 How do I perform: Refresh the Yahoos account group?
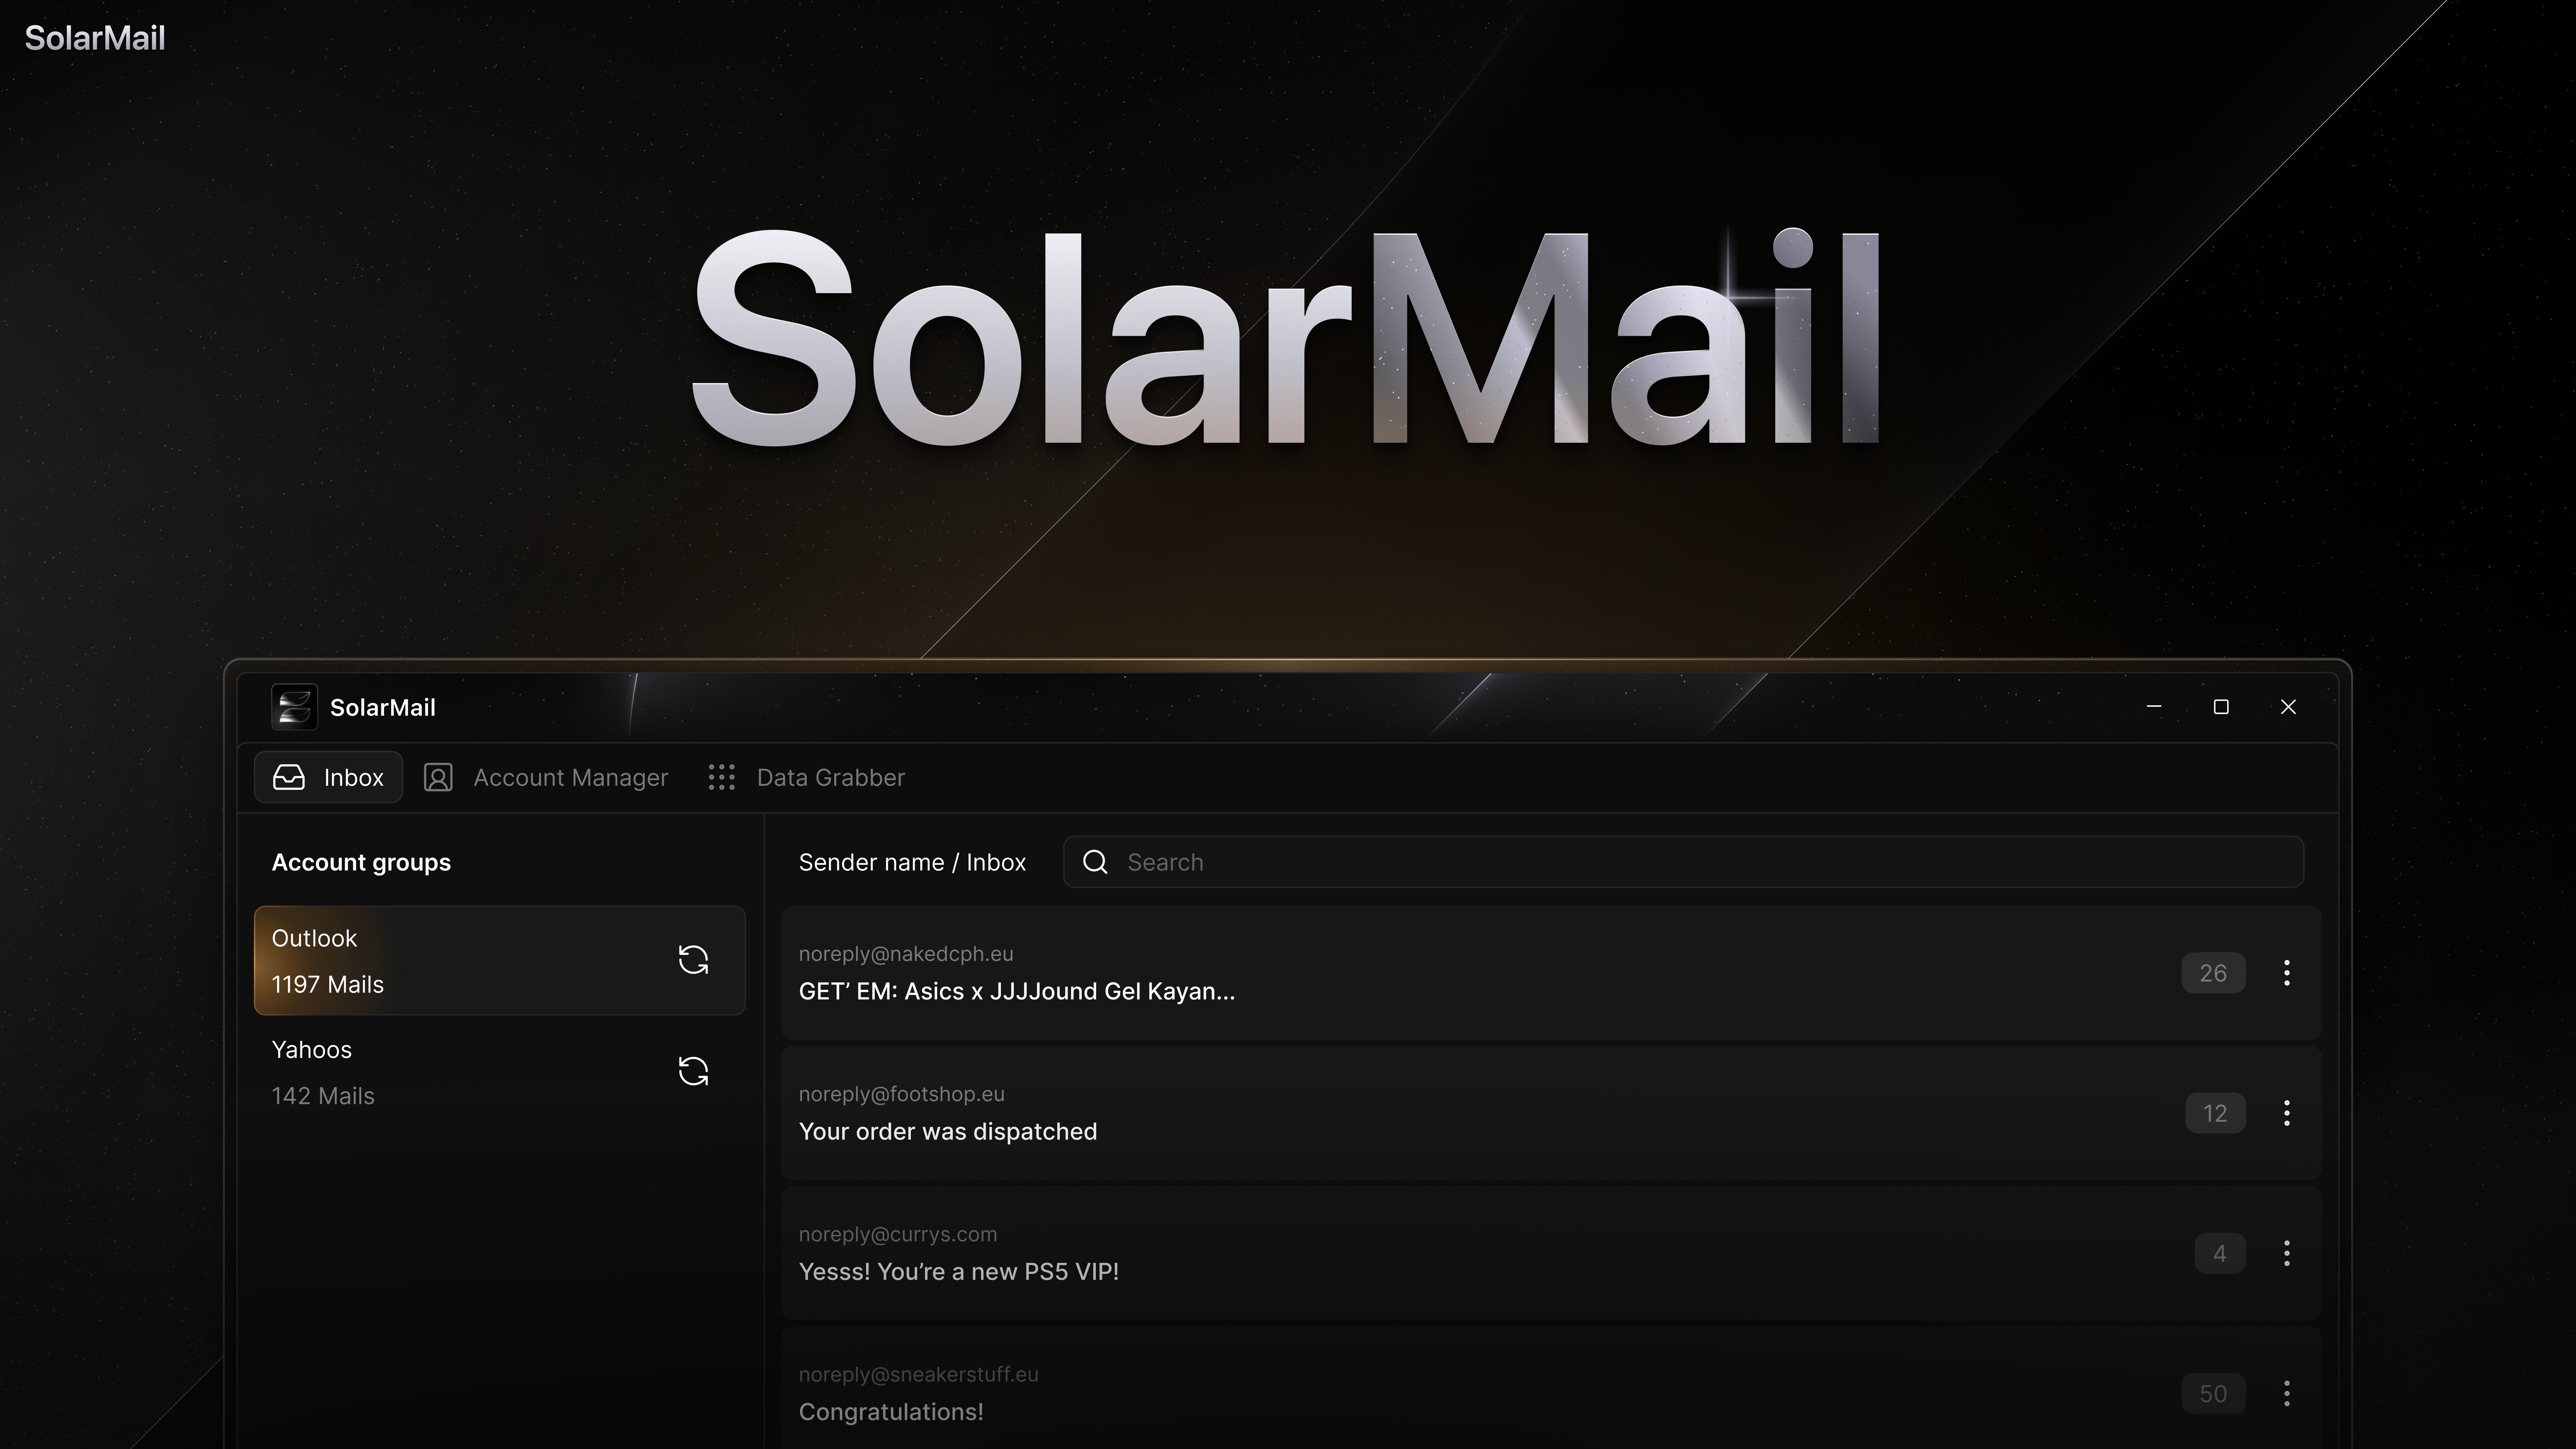coord(693,1071)
